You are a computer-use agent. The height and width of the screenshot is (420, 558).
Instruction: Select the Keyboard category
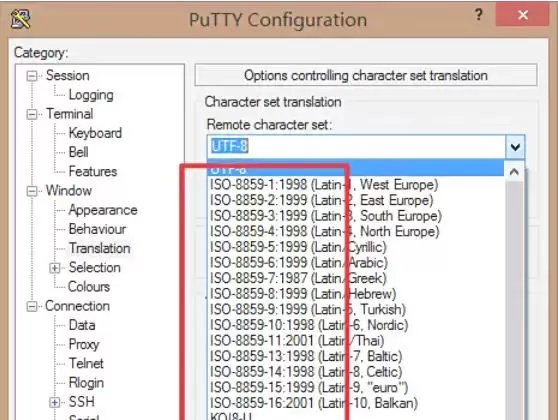coord(95,133)
